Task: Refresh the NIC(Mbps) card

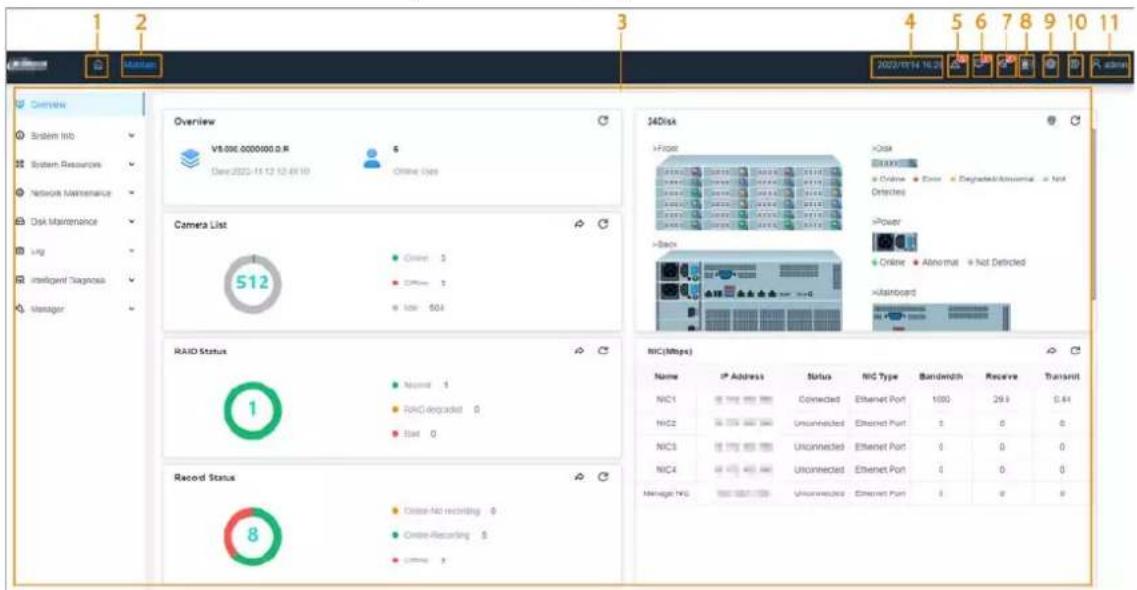Action: 1075,351
